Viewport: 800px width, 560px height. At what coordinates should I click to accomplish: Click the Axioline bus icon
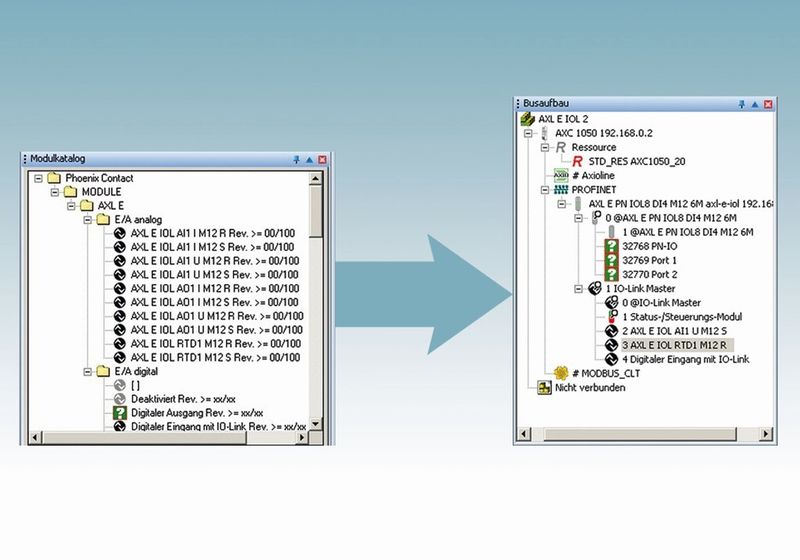point(561,175)
